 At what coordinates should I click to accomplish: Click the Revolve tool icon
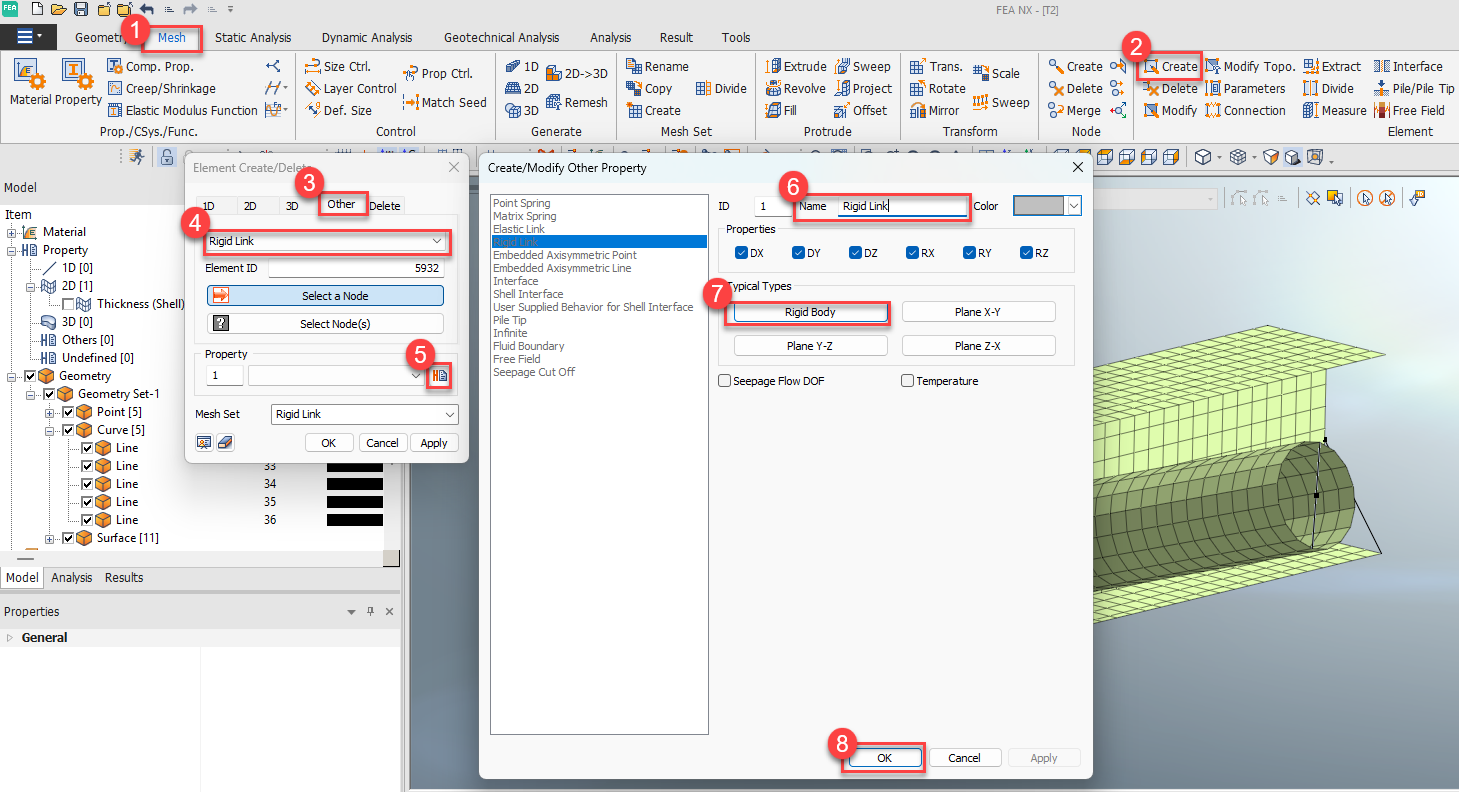(x=774, y=89)
